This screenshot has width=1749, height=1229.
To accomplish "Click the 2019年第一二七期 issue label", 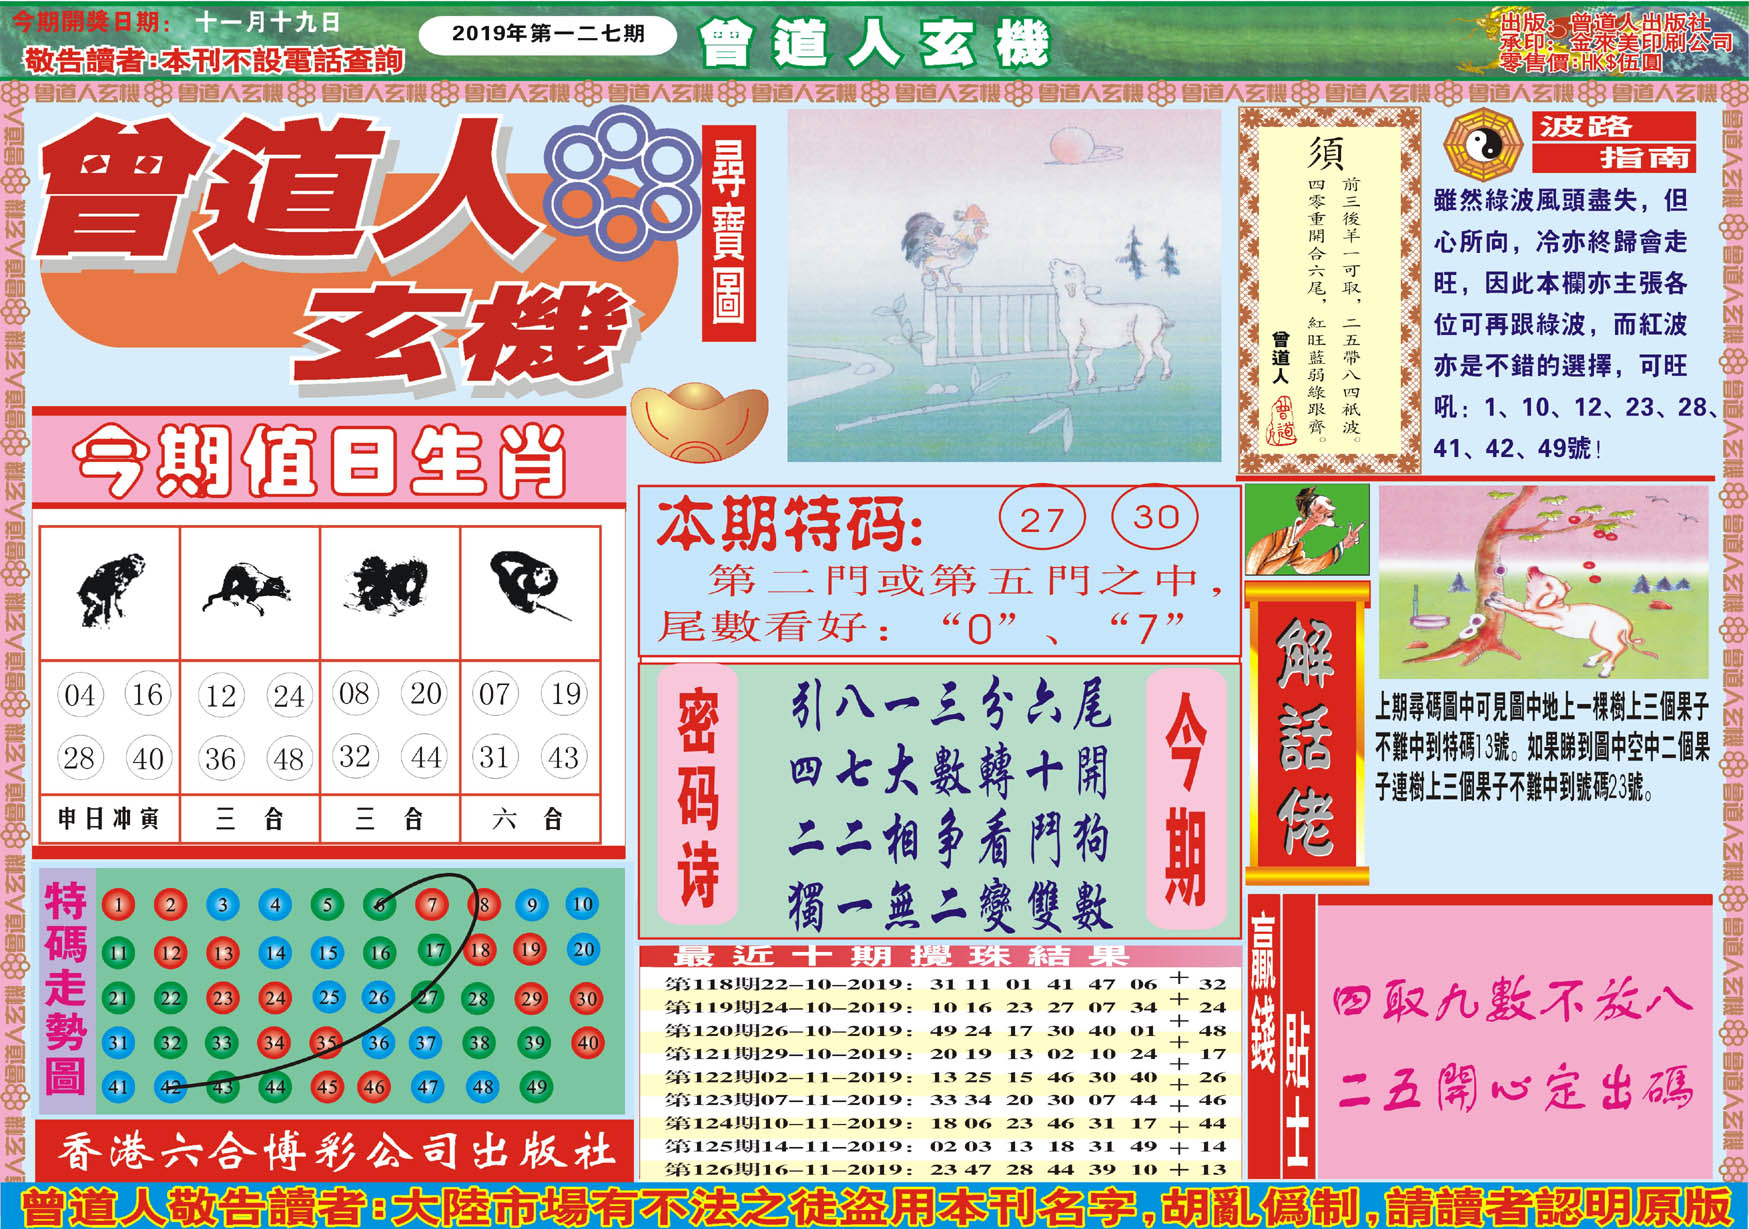I will tap(547, 34).
